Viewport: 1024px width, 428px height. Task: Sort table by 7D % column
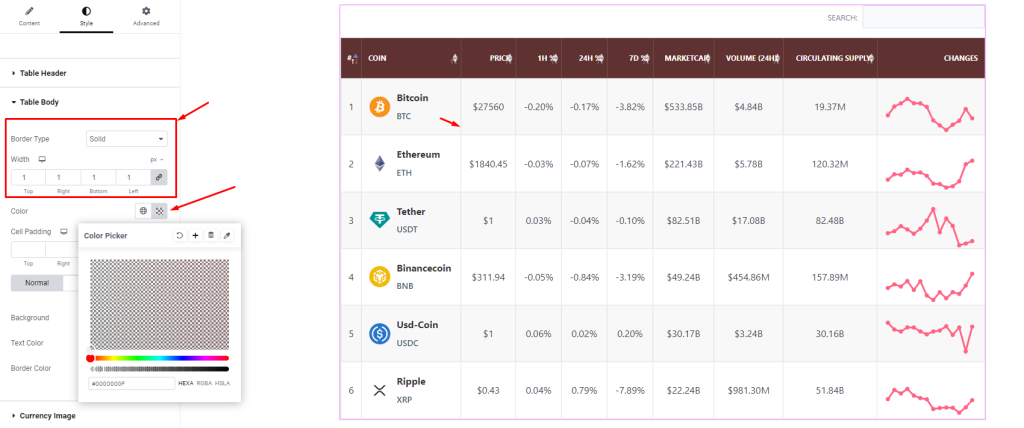pyautogui.click(x=631, y=58)
